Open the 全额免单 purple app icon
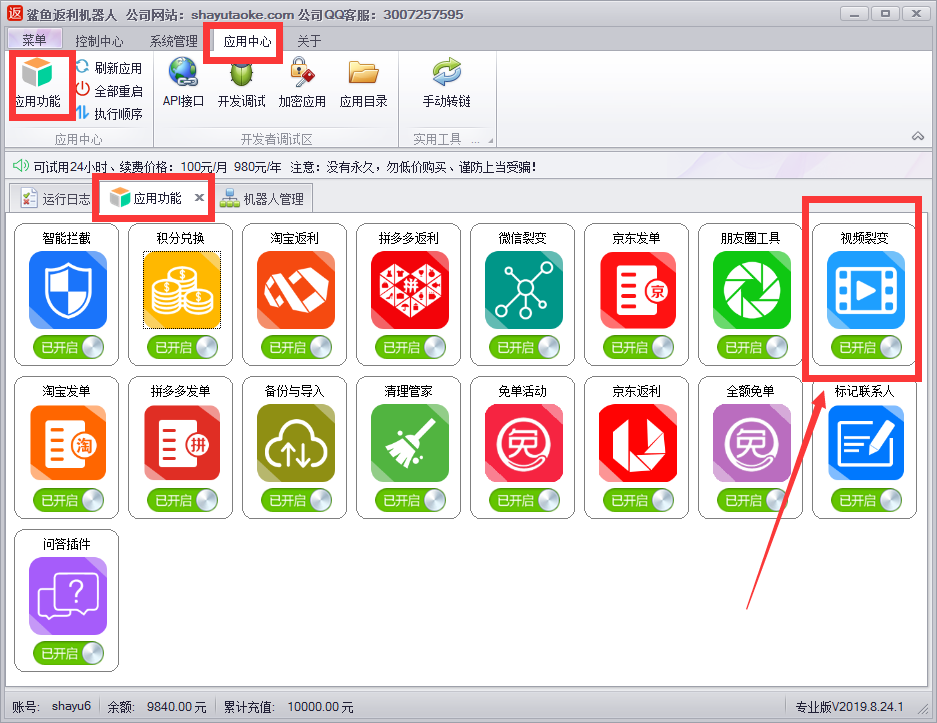This screenshot has height=723, width=937. [752, 443]
